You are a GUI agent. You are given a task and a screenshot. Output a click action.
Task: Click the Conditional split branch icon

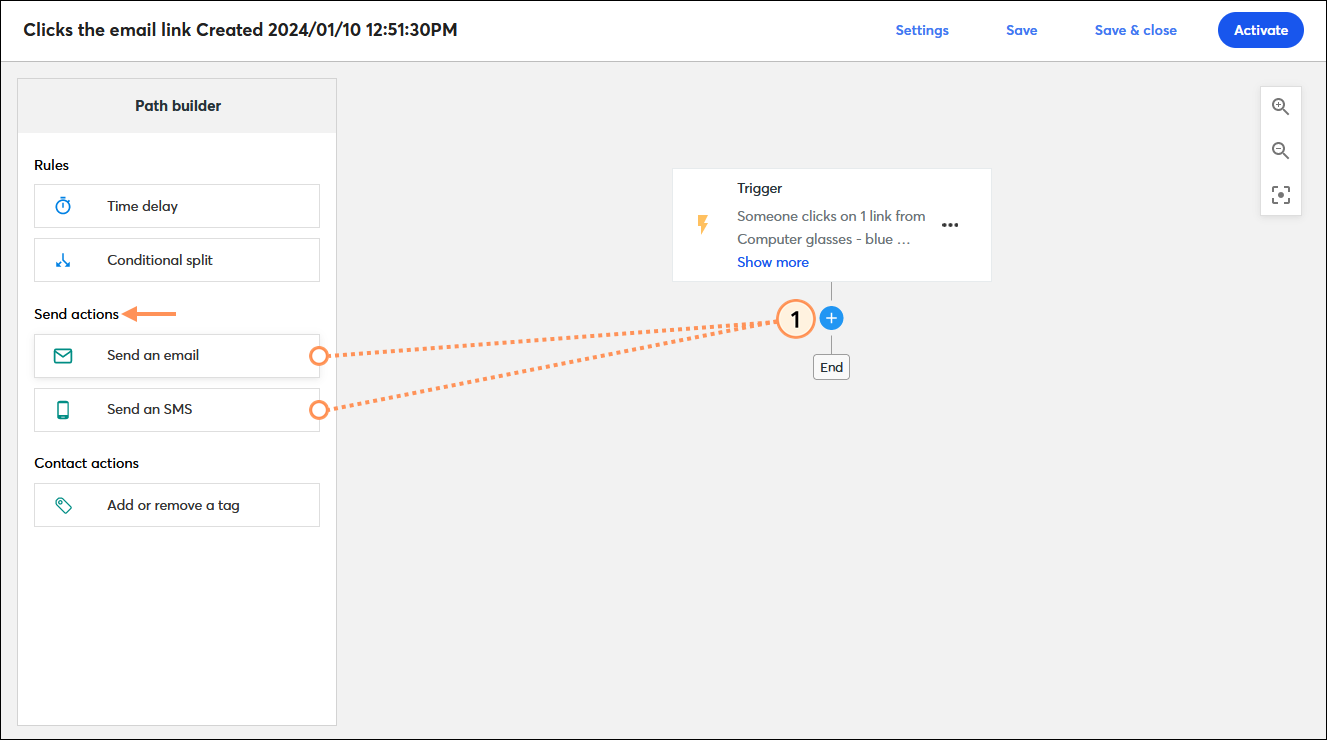[63, 260]
